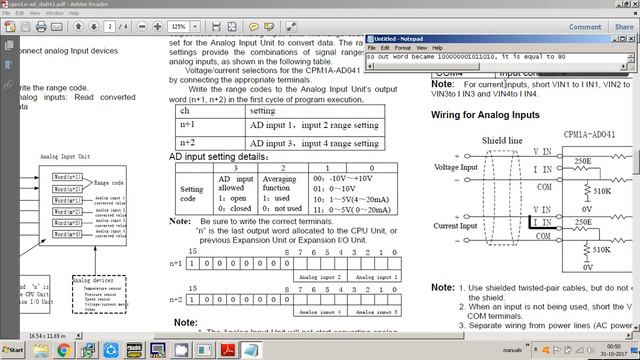
Task: Open the Page Thumbnails panel icon
Action: pos(9,45)
